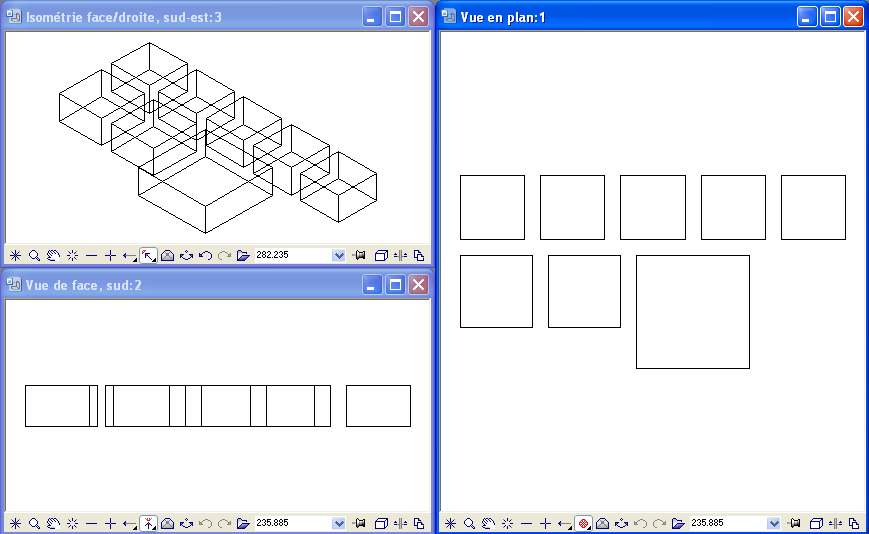
Task: Toggle navigation mode rotate icon in Vue de face window
Action: tap(186, 523)
